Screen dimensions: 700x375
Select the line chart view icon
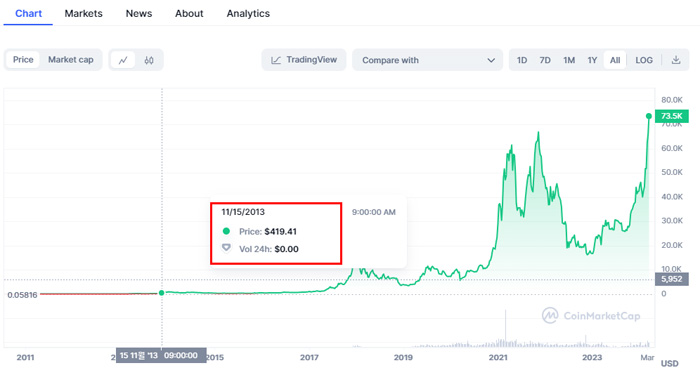[x=123, y=60]
